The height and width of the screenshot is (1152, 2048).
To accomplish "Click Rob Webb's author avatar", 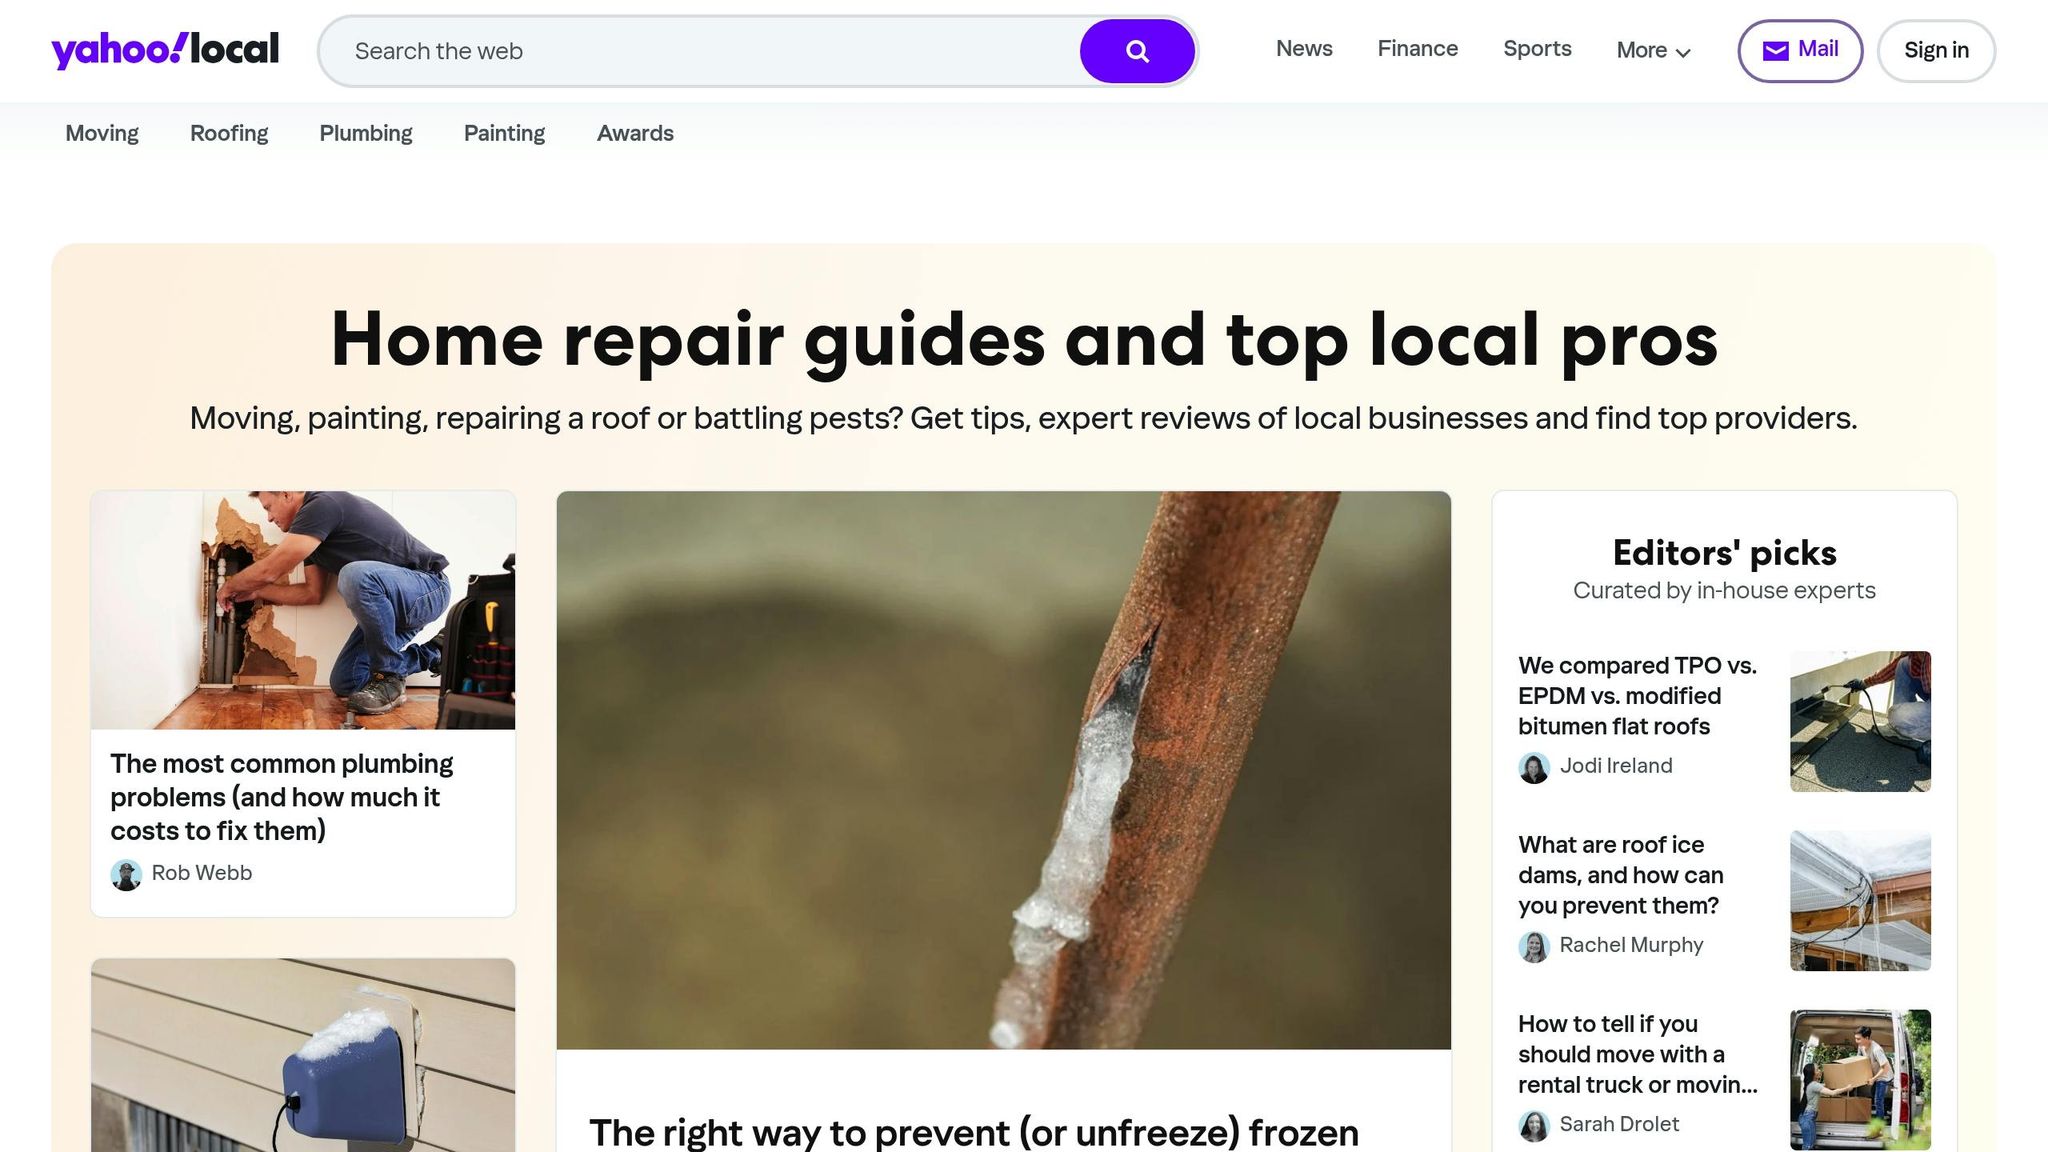I will (126, 873).
